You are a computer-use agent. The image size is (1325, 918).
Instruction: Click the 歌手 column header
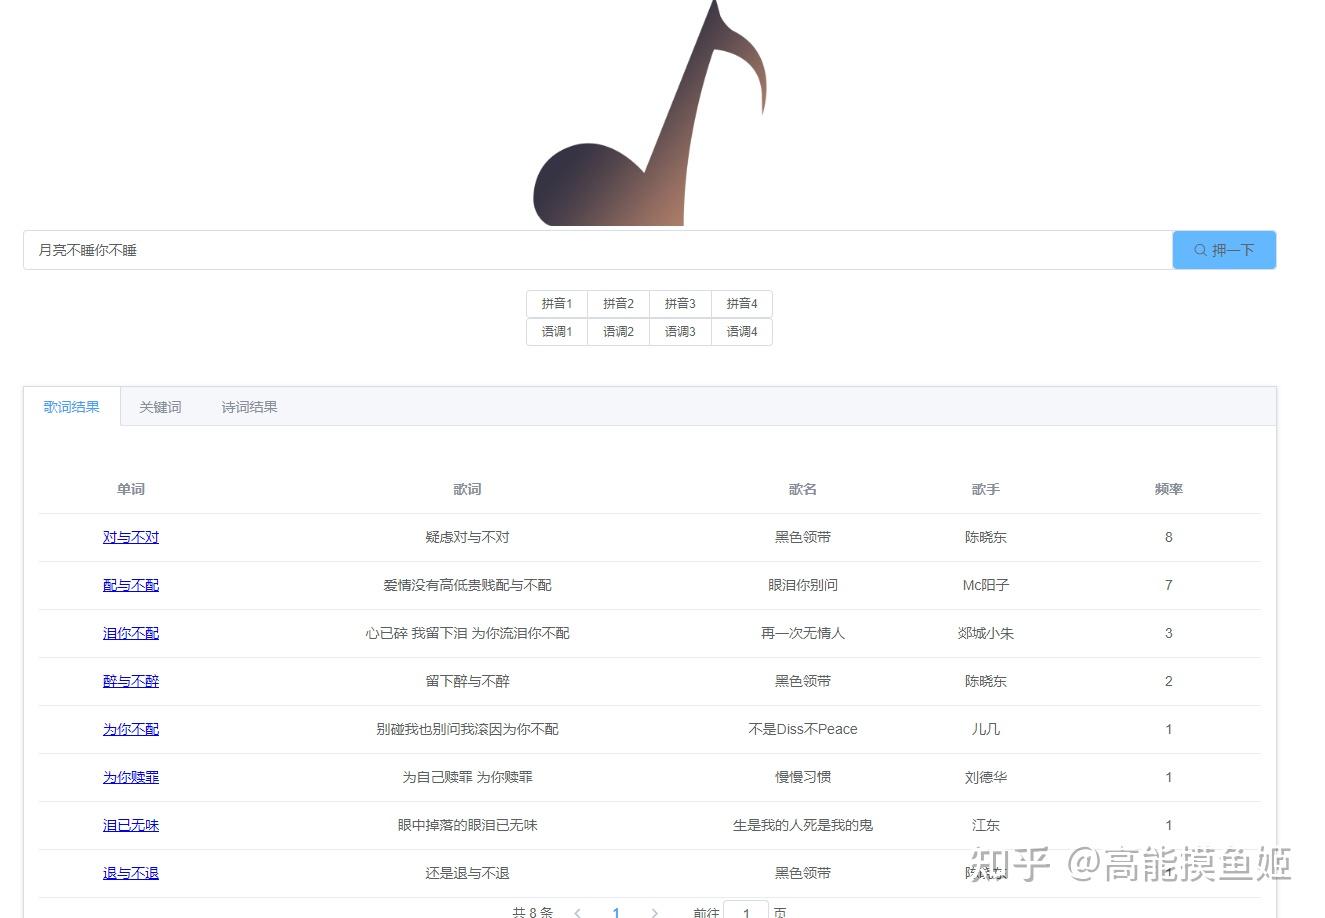click(x=986, y=489)
